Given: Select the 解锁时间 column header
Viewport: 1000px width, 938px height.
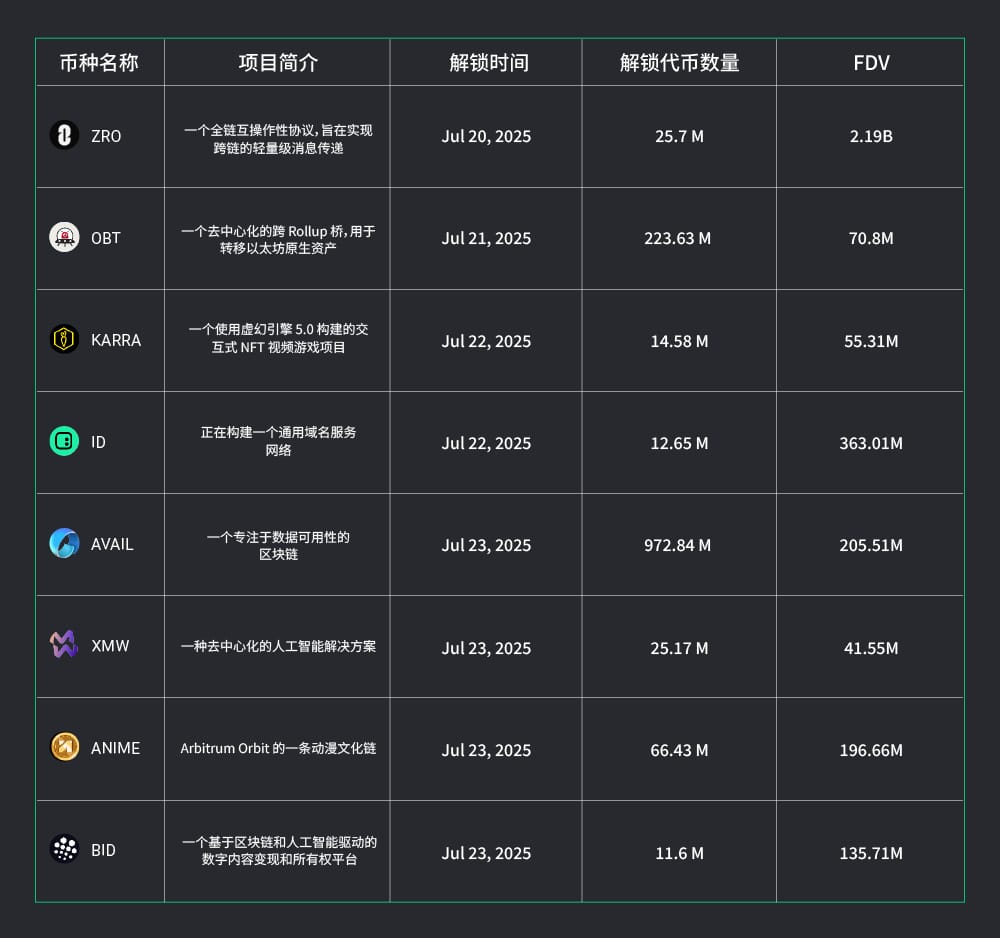Looking at the screenshot, I should [x=489, y=63].
